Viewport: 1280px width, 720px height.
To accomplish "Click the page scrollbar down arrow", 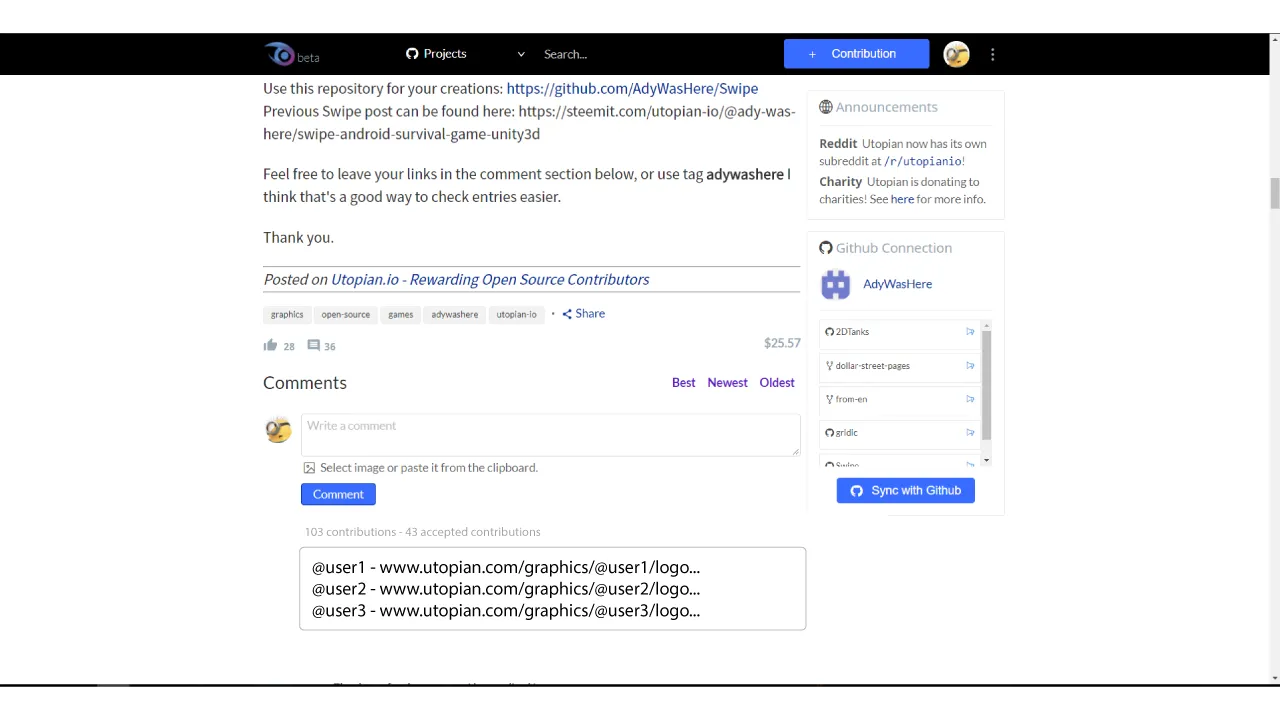I will (1274, 678).
